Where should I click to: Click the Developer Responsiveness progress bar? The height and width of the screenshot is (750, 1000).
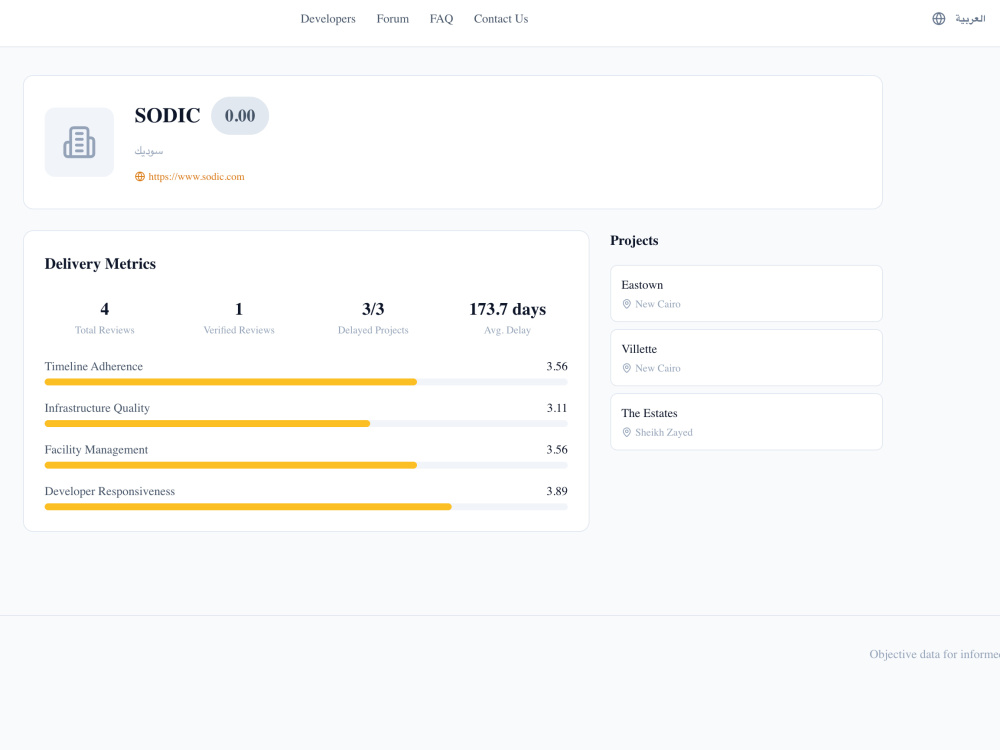point(306,507)
